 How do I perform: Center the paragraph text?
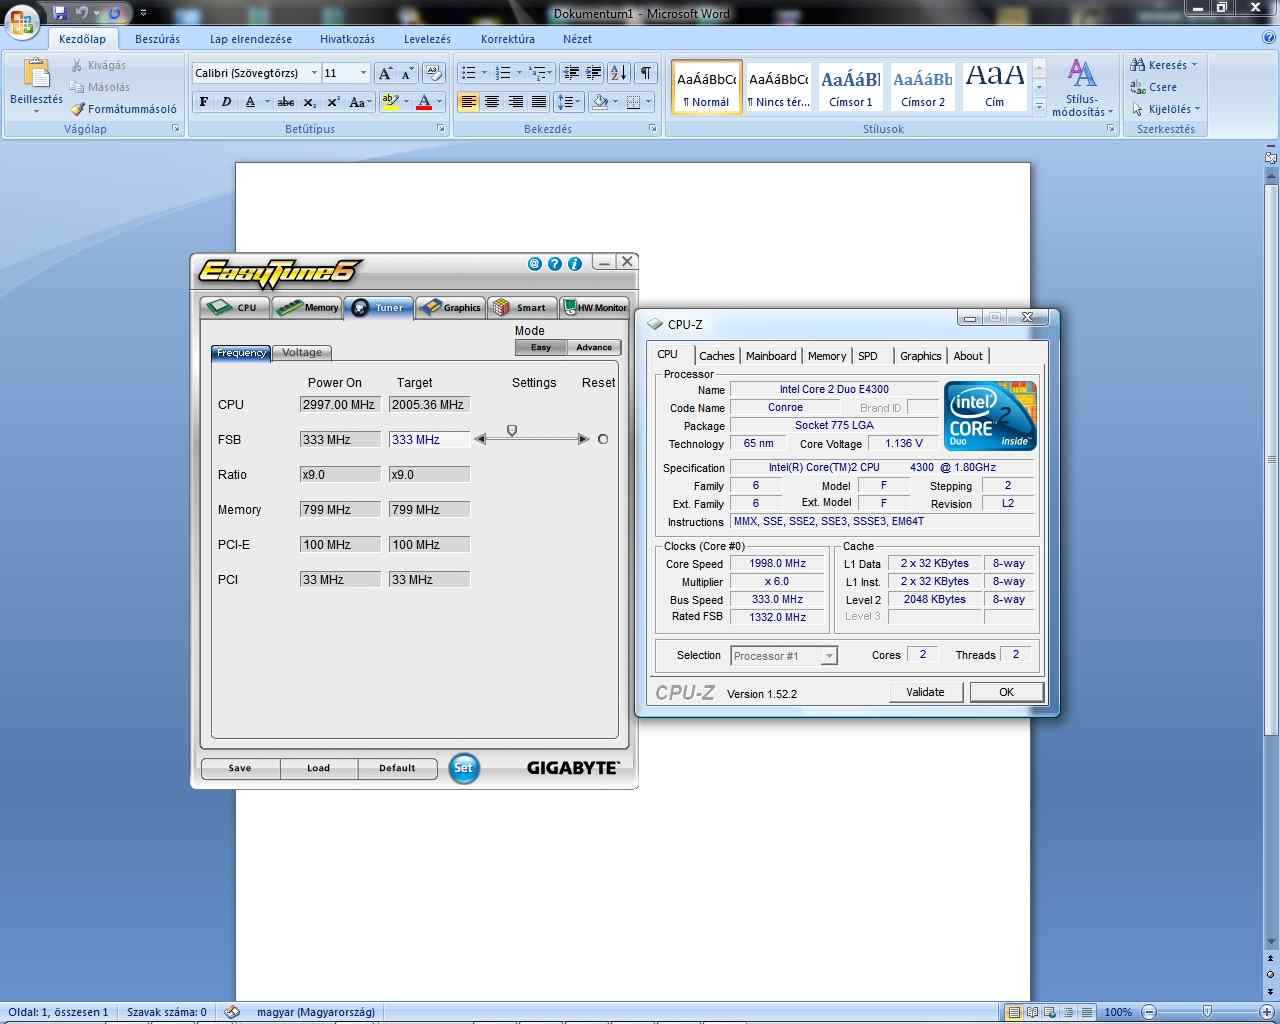tap(492, 102)
